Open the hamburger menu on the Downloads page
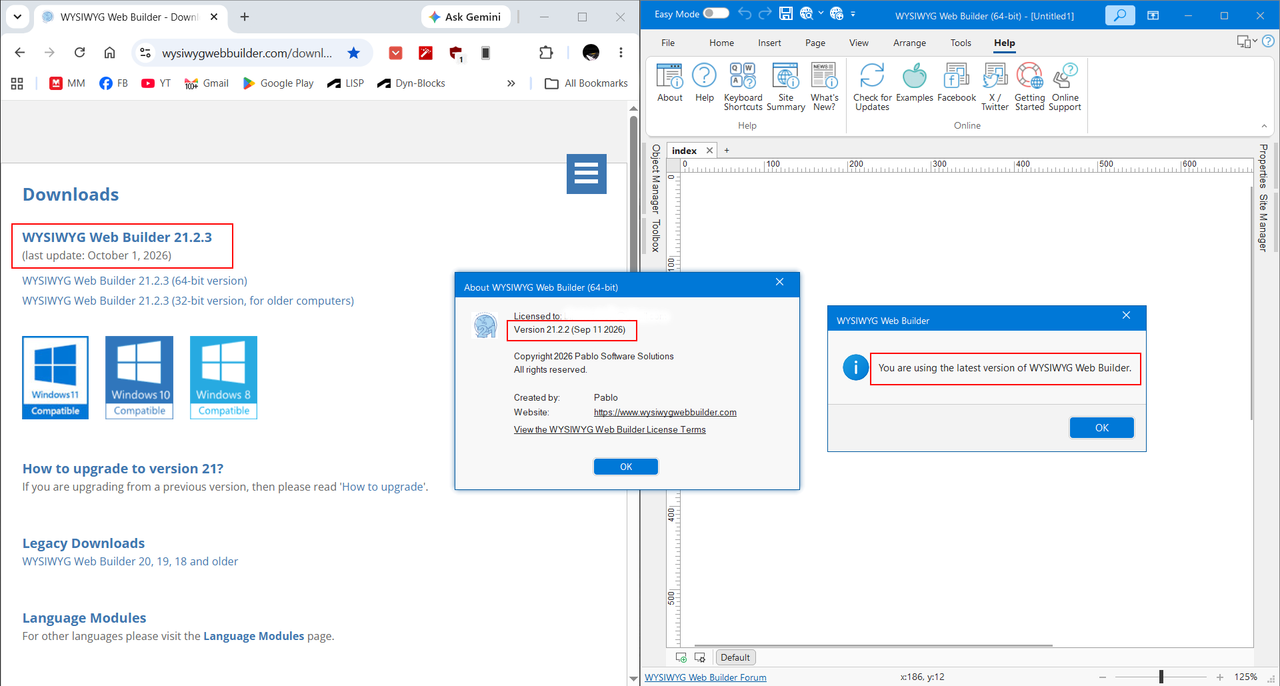The height and width of the screenshot is (686, 1280). coord(586,174)
